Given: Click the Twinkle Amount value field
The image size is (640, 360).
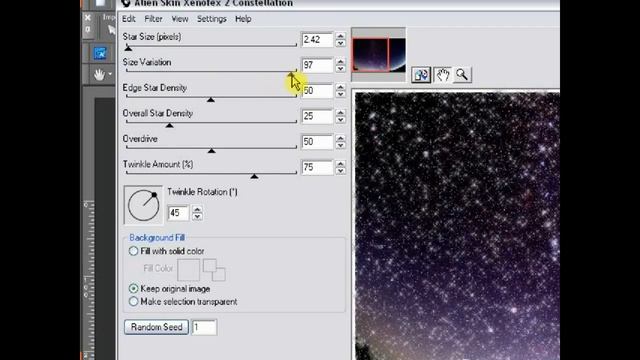Looking at the screenshot, I should (317, 167).
